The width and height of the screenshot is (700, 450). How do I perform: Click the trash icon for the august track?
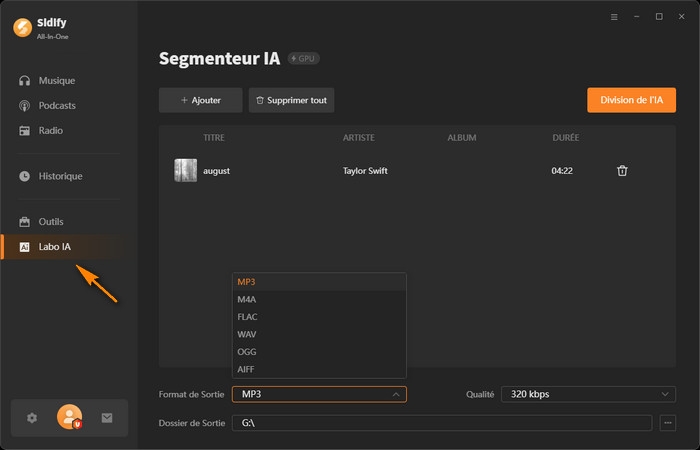[622, 171]
